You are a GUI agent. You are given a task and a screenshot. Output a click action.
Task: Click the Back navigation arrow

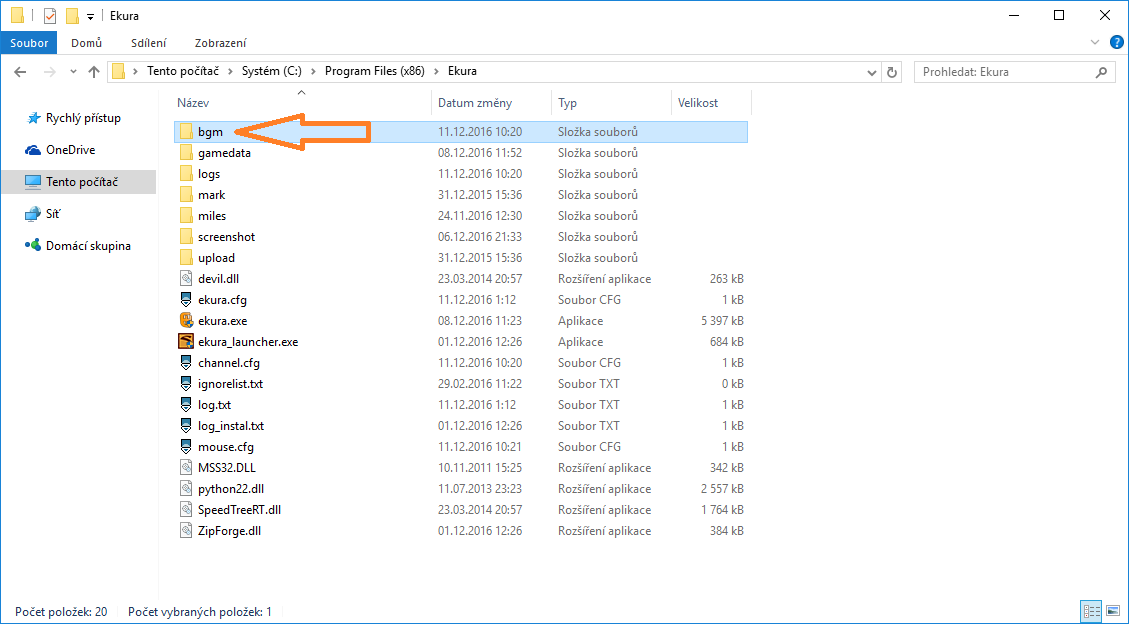(21, 72)
